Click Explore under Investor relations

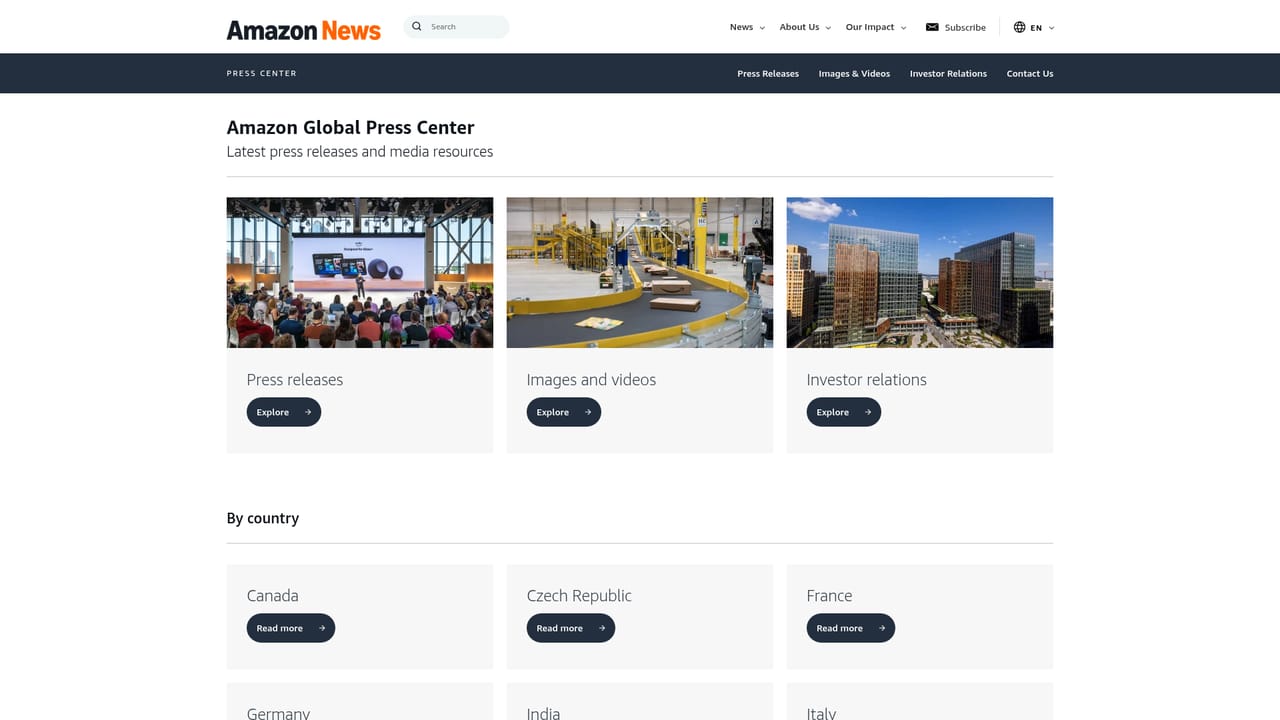pos(844,412)
